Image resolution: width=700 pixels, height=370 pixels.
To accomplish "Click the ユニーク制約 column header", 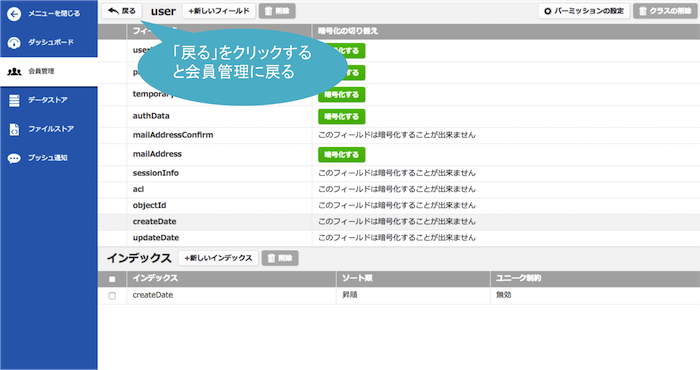I will click(x=518, y=279).
